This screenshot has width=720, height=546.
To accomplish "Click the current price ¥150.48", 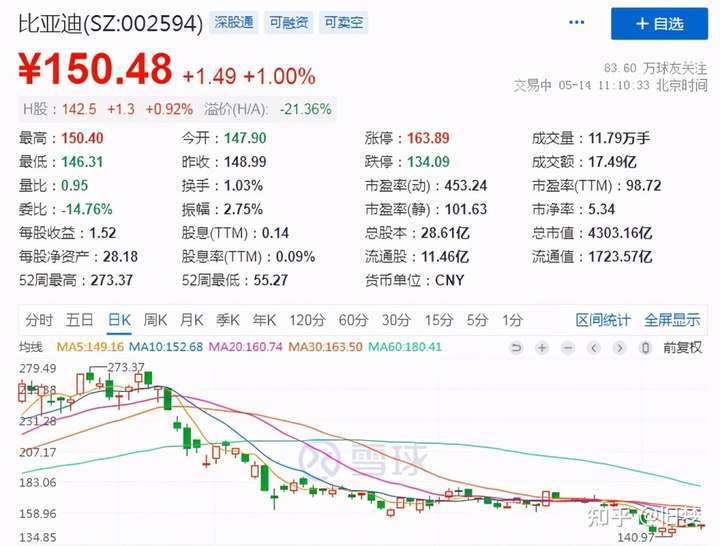I will pyautogui.click(x=96, y=69).
